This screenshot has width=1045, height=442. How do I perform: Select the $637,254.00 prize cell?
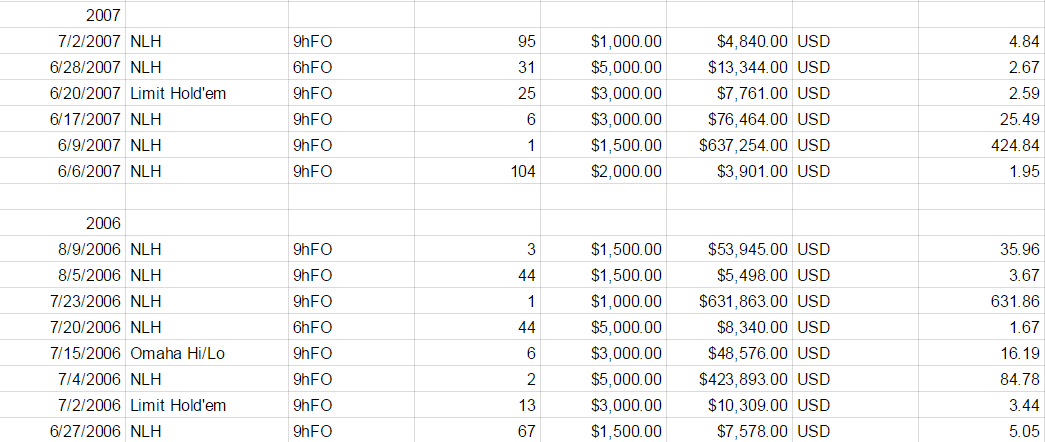pos(729,145)
